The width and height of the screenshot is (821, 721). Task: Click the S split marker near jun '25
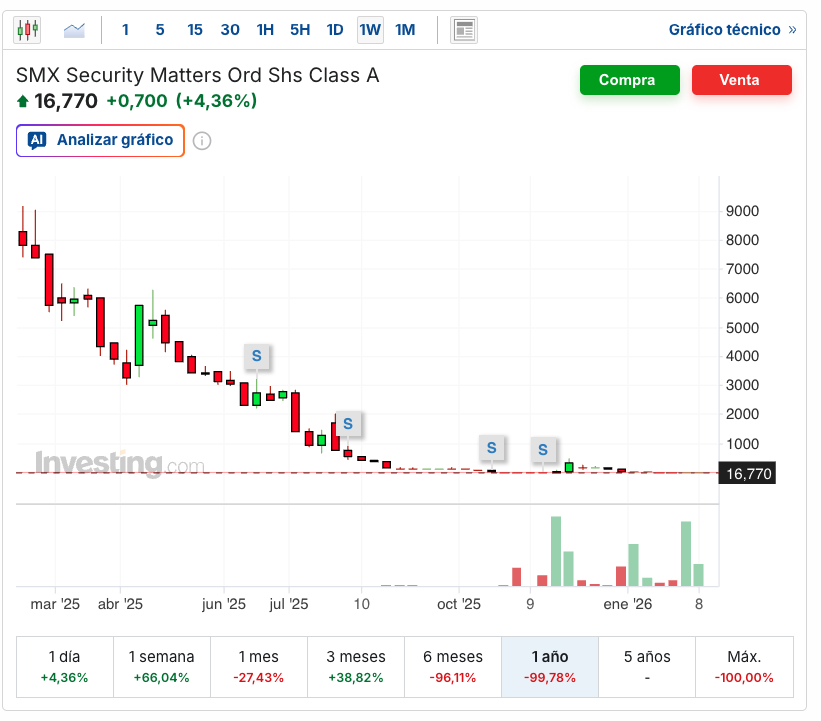[x=256, y=355]
